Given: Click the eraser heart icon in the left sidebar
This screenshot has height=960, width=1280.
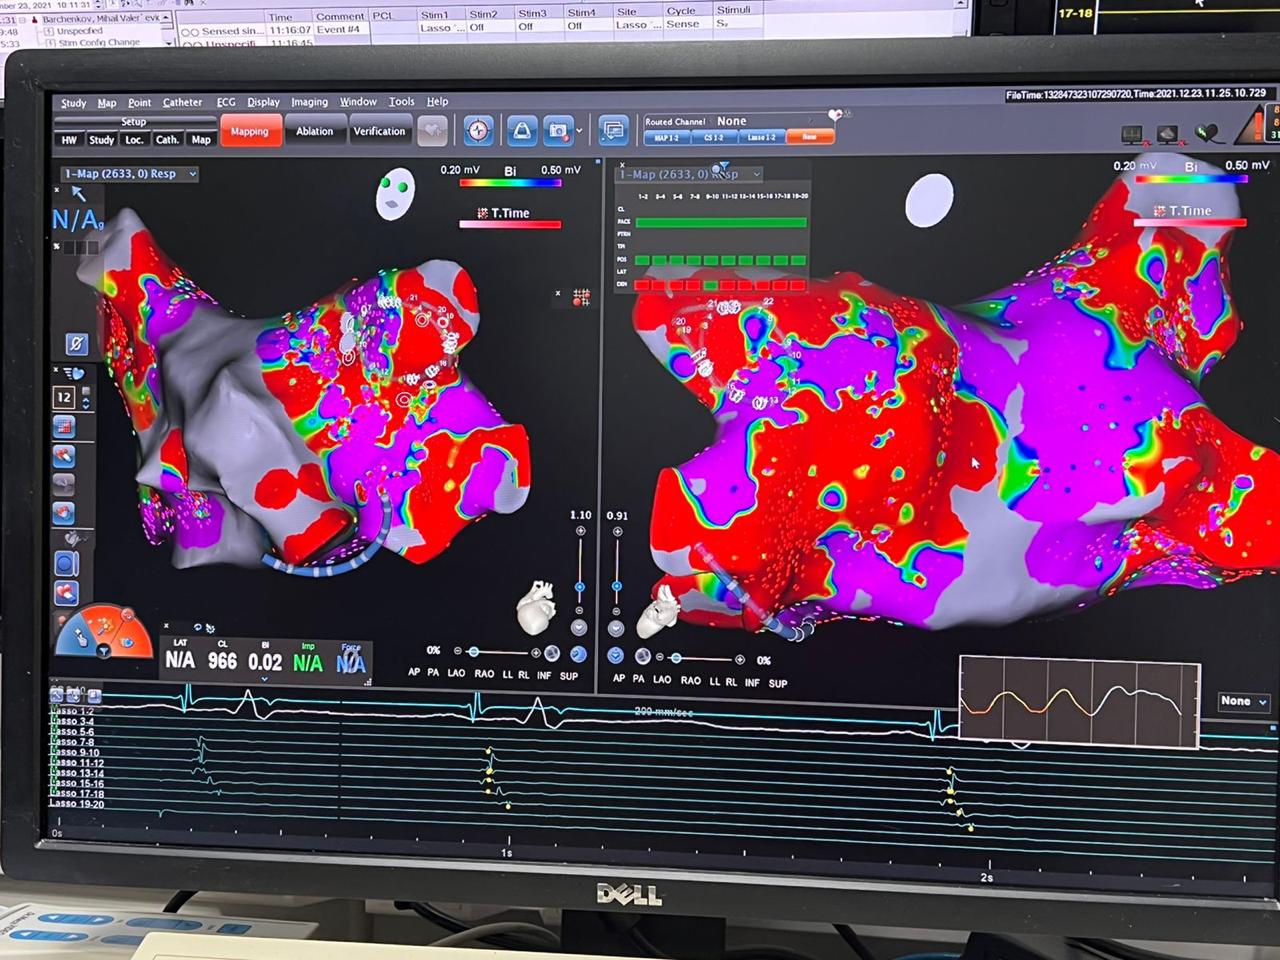Looking at the screenshot, I should click(x=65, y=457).
